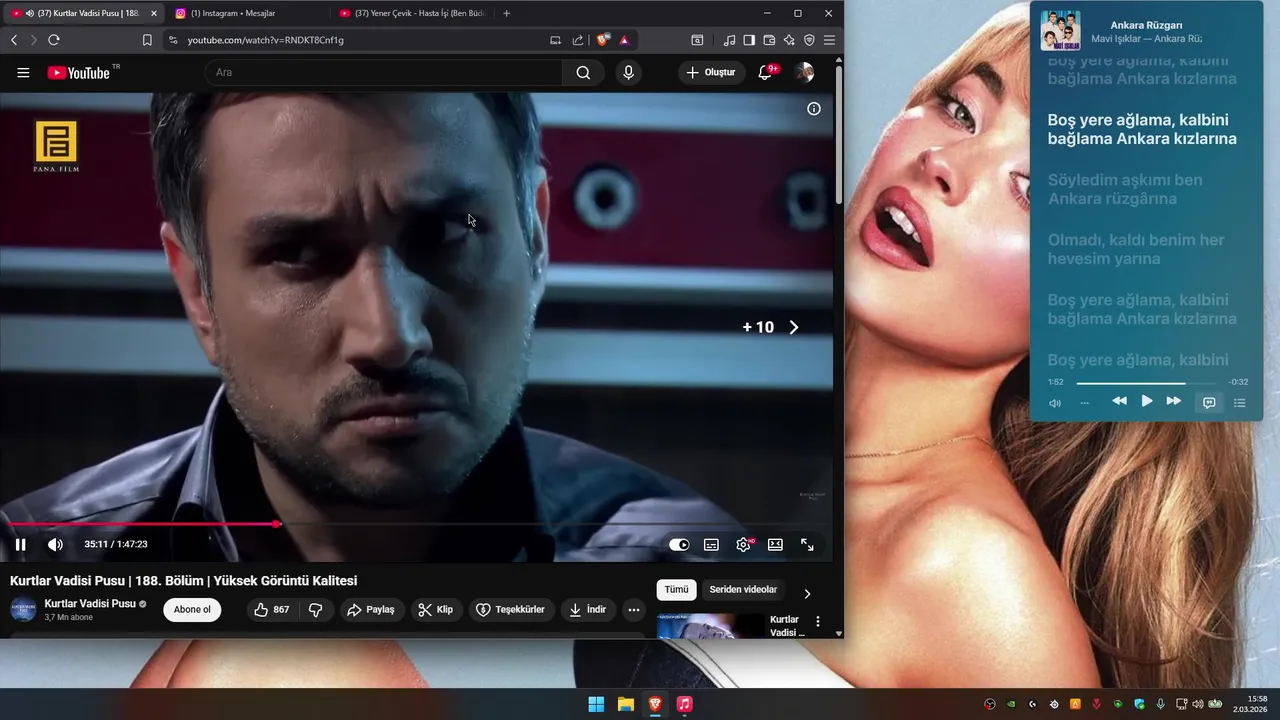1280x720 pixels.
Task: Create a clip with Klip button
Action: [436, 610]
